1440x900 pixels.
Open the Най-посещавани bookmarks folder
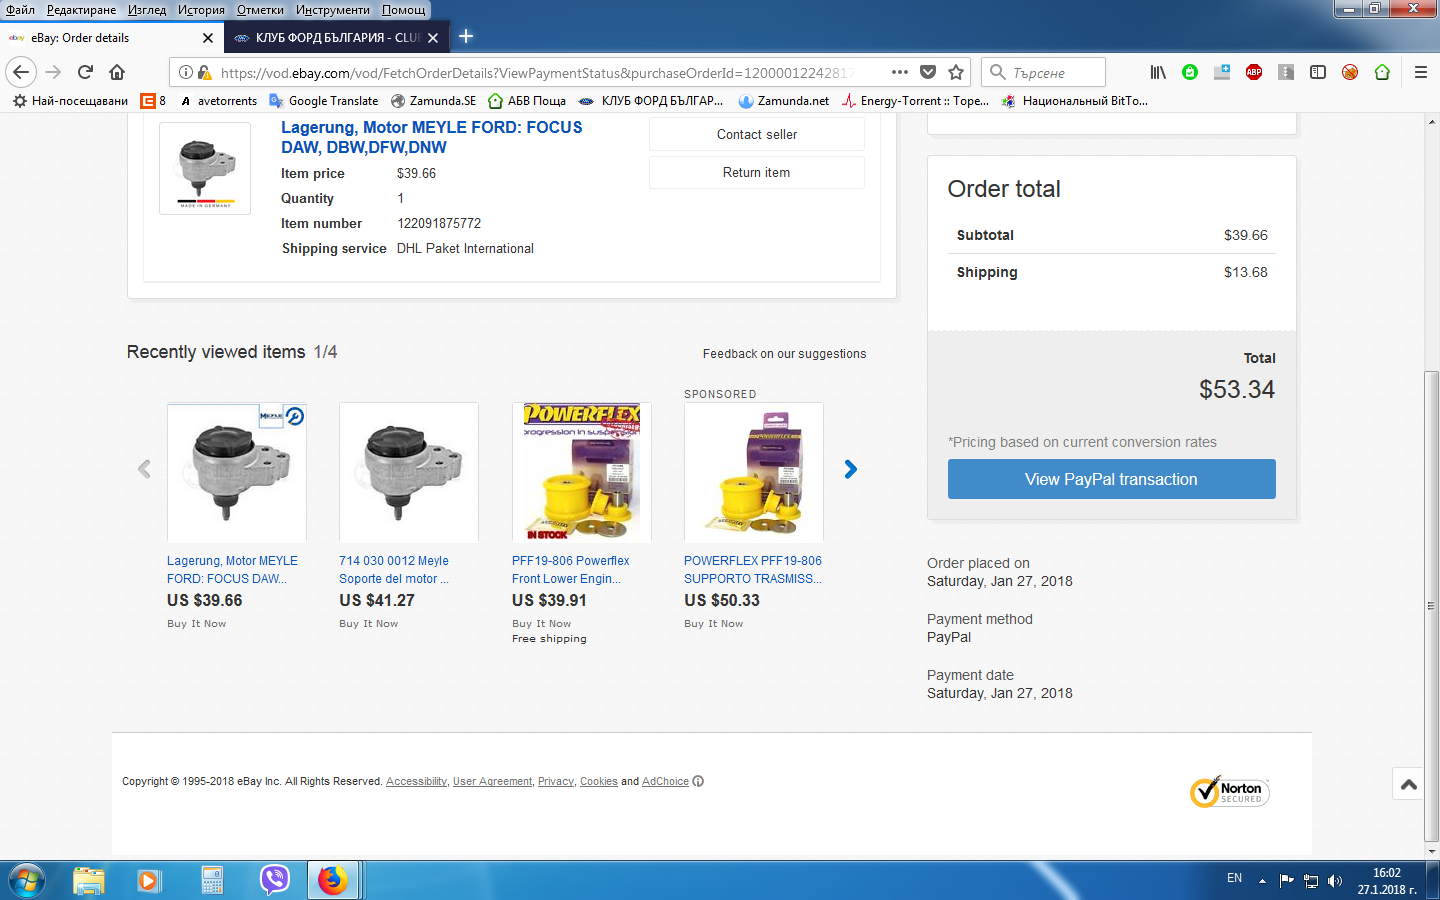71,100
